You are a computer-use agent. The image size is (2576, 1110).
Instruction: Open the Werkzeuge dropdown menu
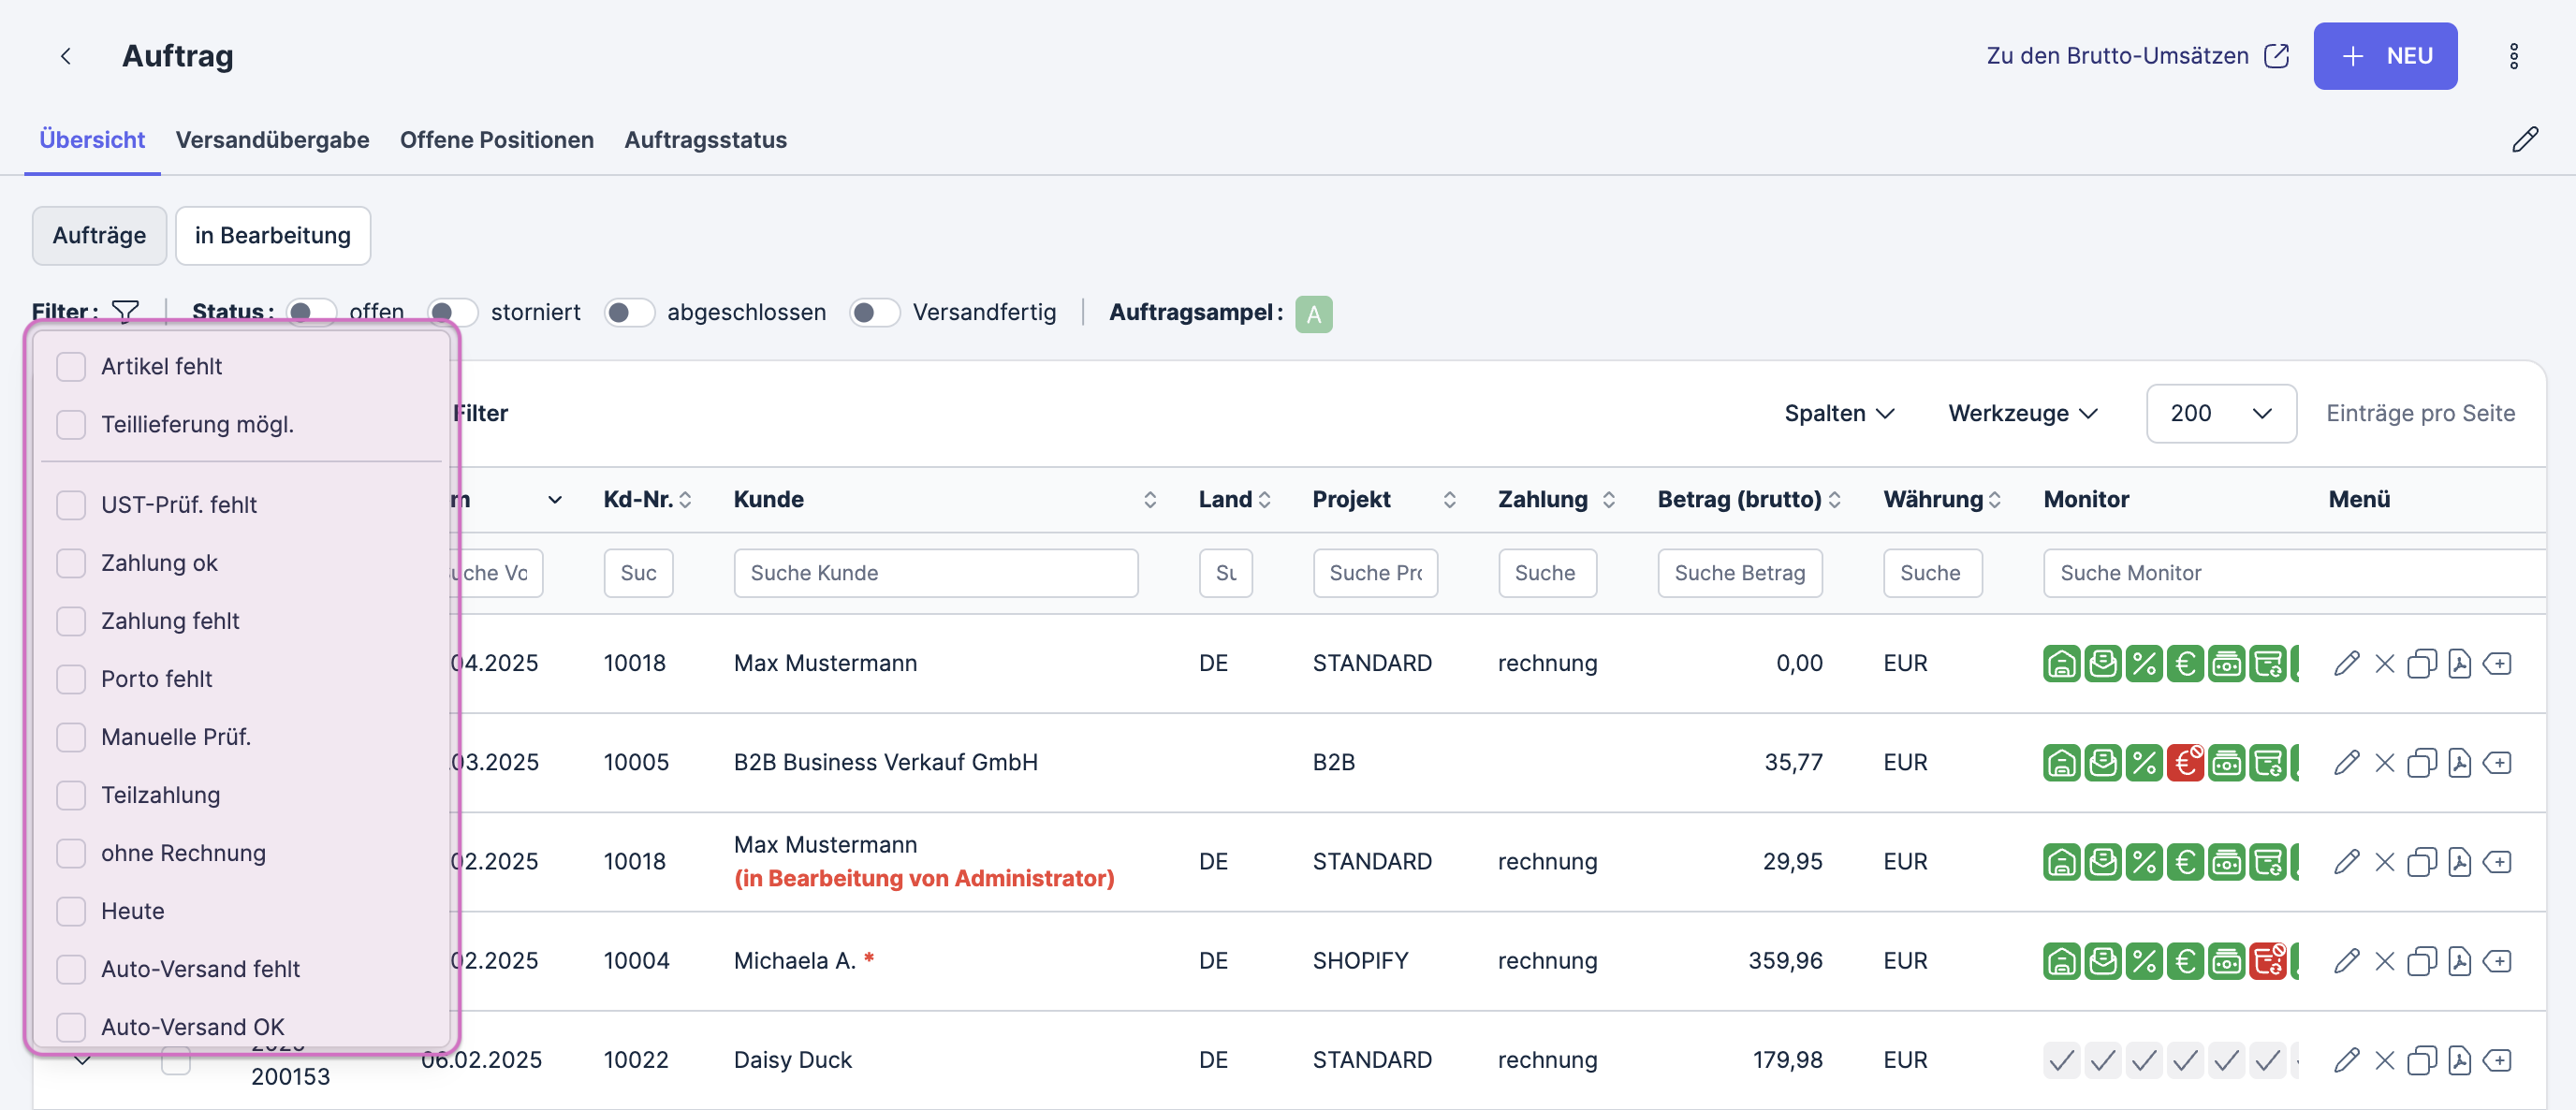click(2022, 413)
